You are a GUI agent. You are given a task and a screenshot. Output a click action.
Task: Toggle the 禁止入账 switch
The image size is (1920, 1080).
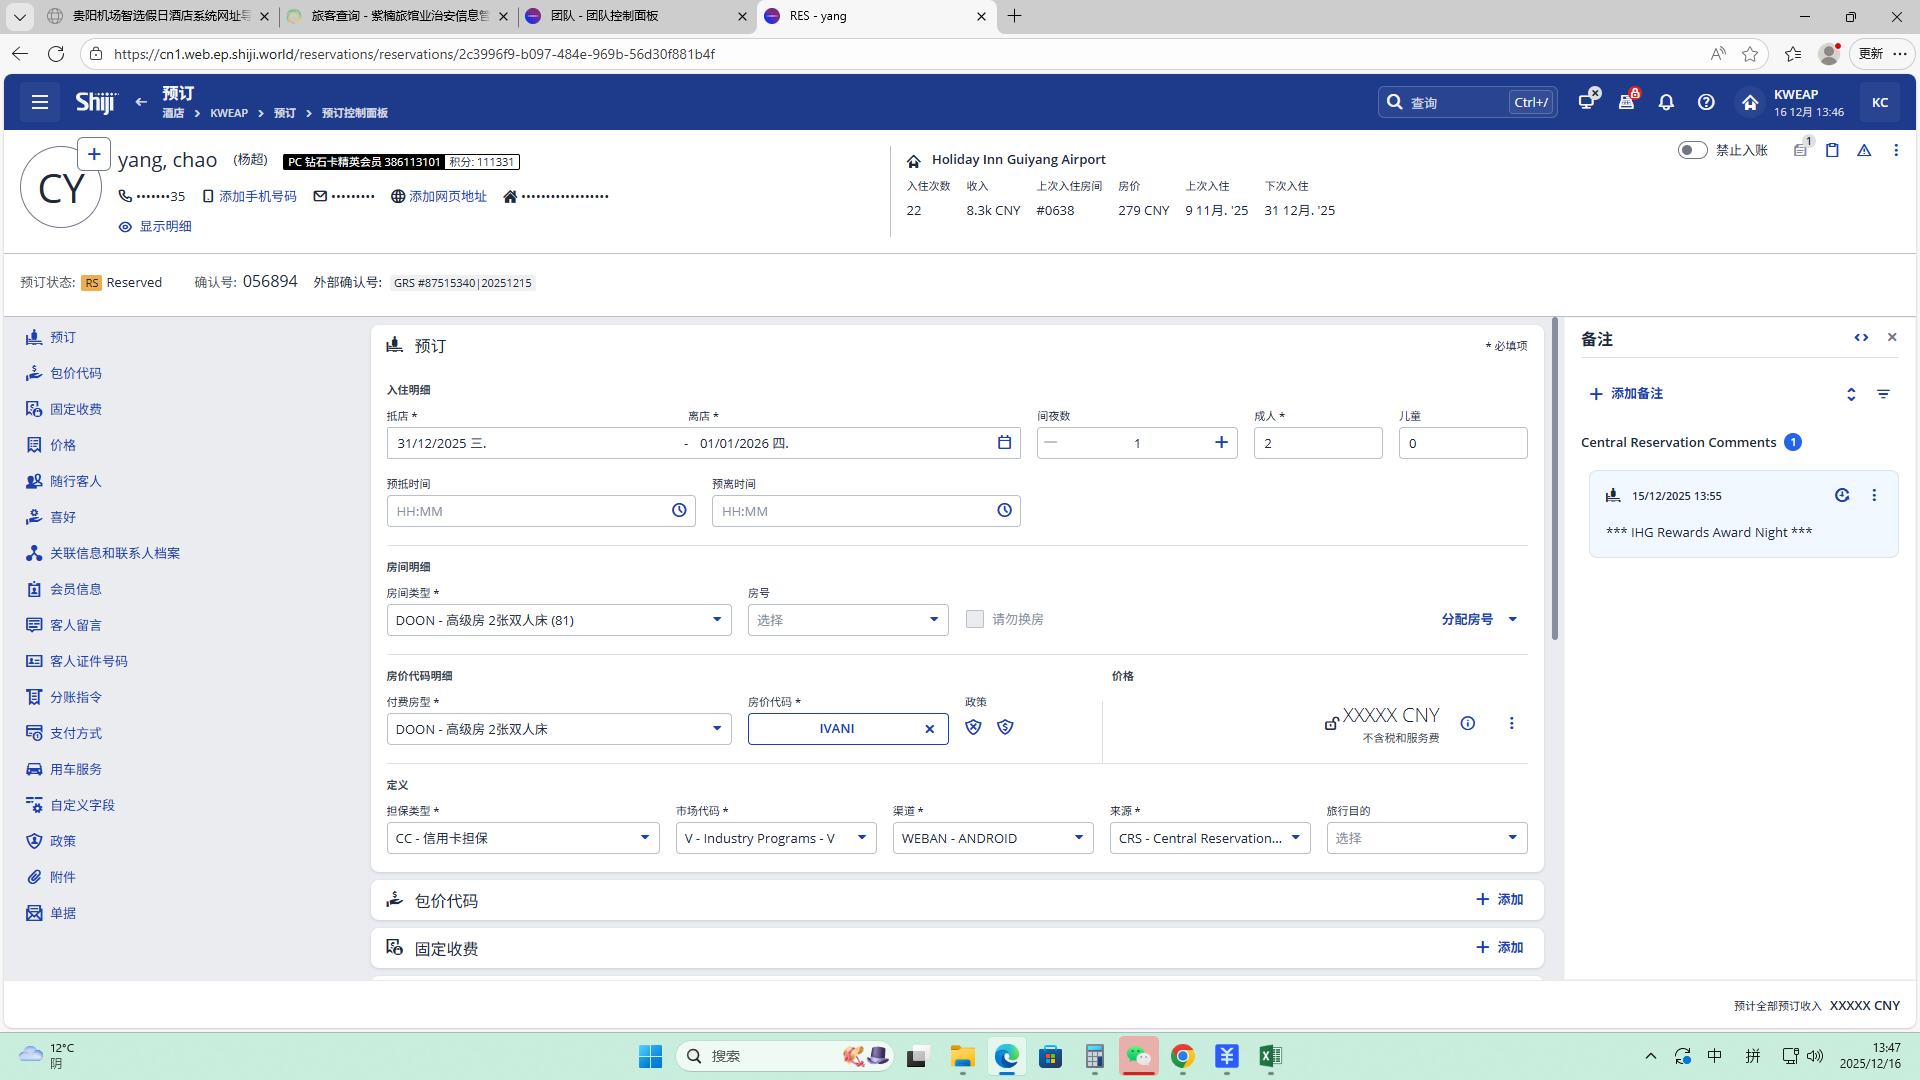point(1692,150)
